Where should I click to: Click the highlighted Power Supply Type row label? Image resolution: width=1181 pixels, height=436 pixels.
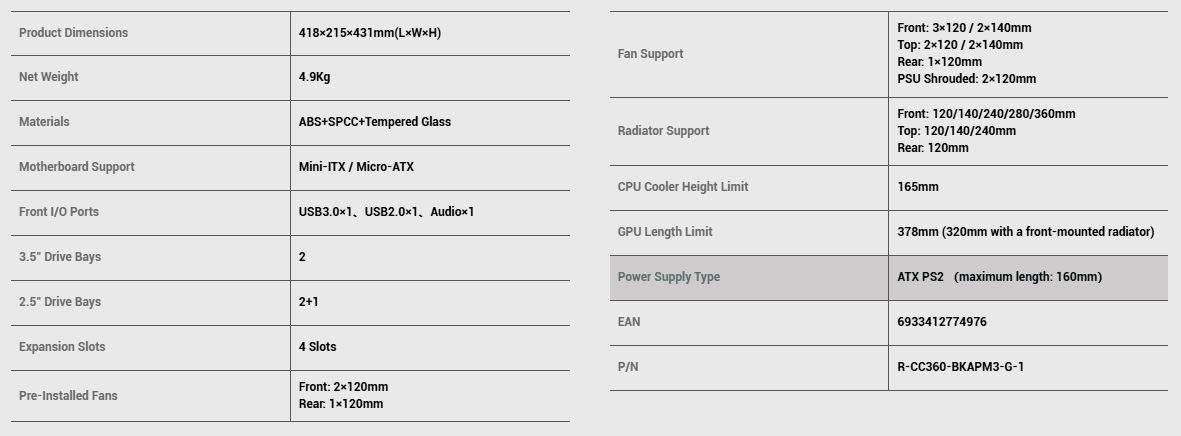(x=668, y=277)
